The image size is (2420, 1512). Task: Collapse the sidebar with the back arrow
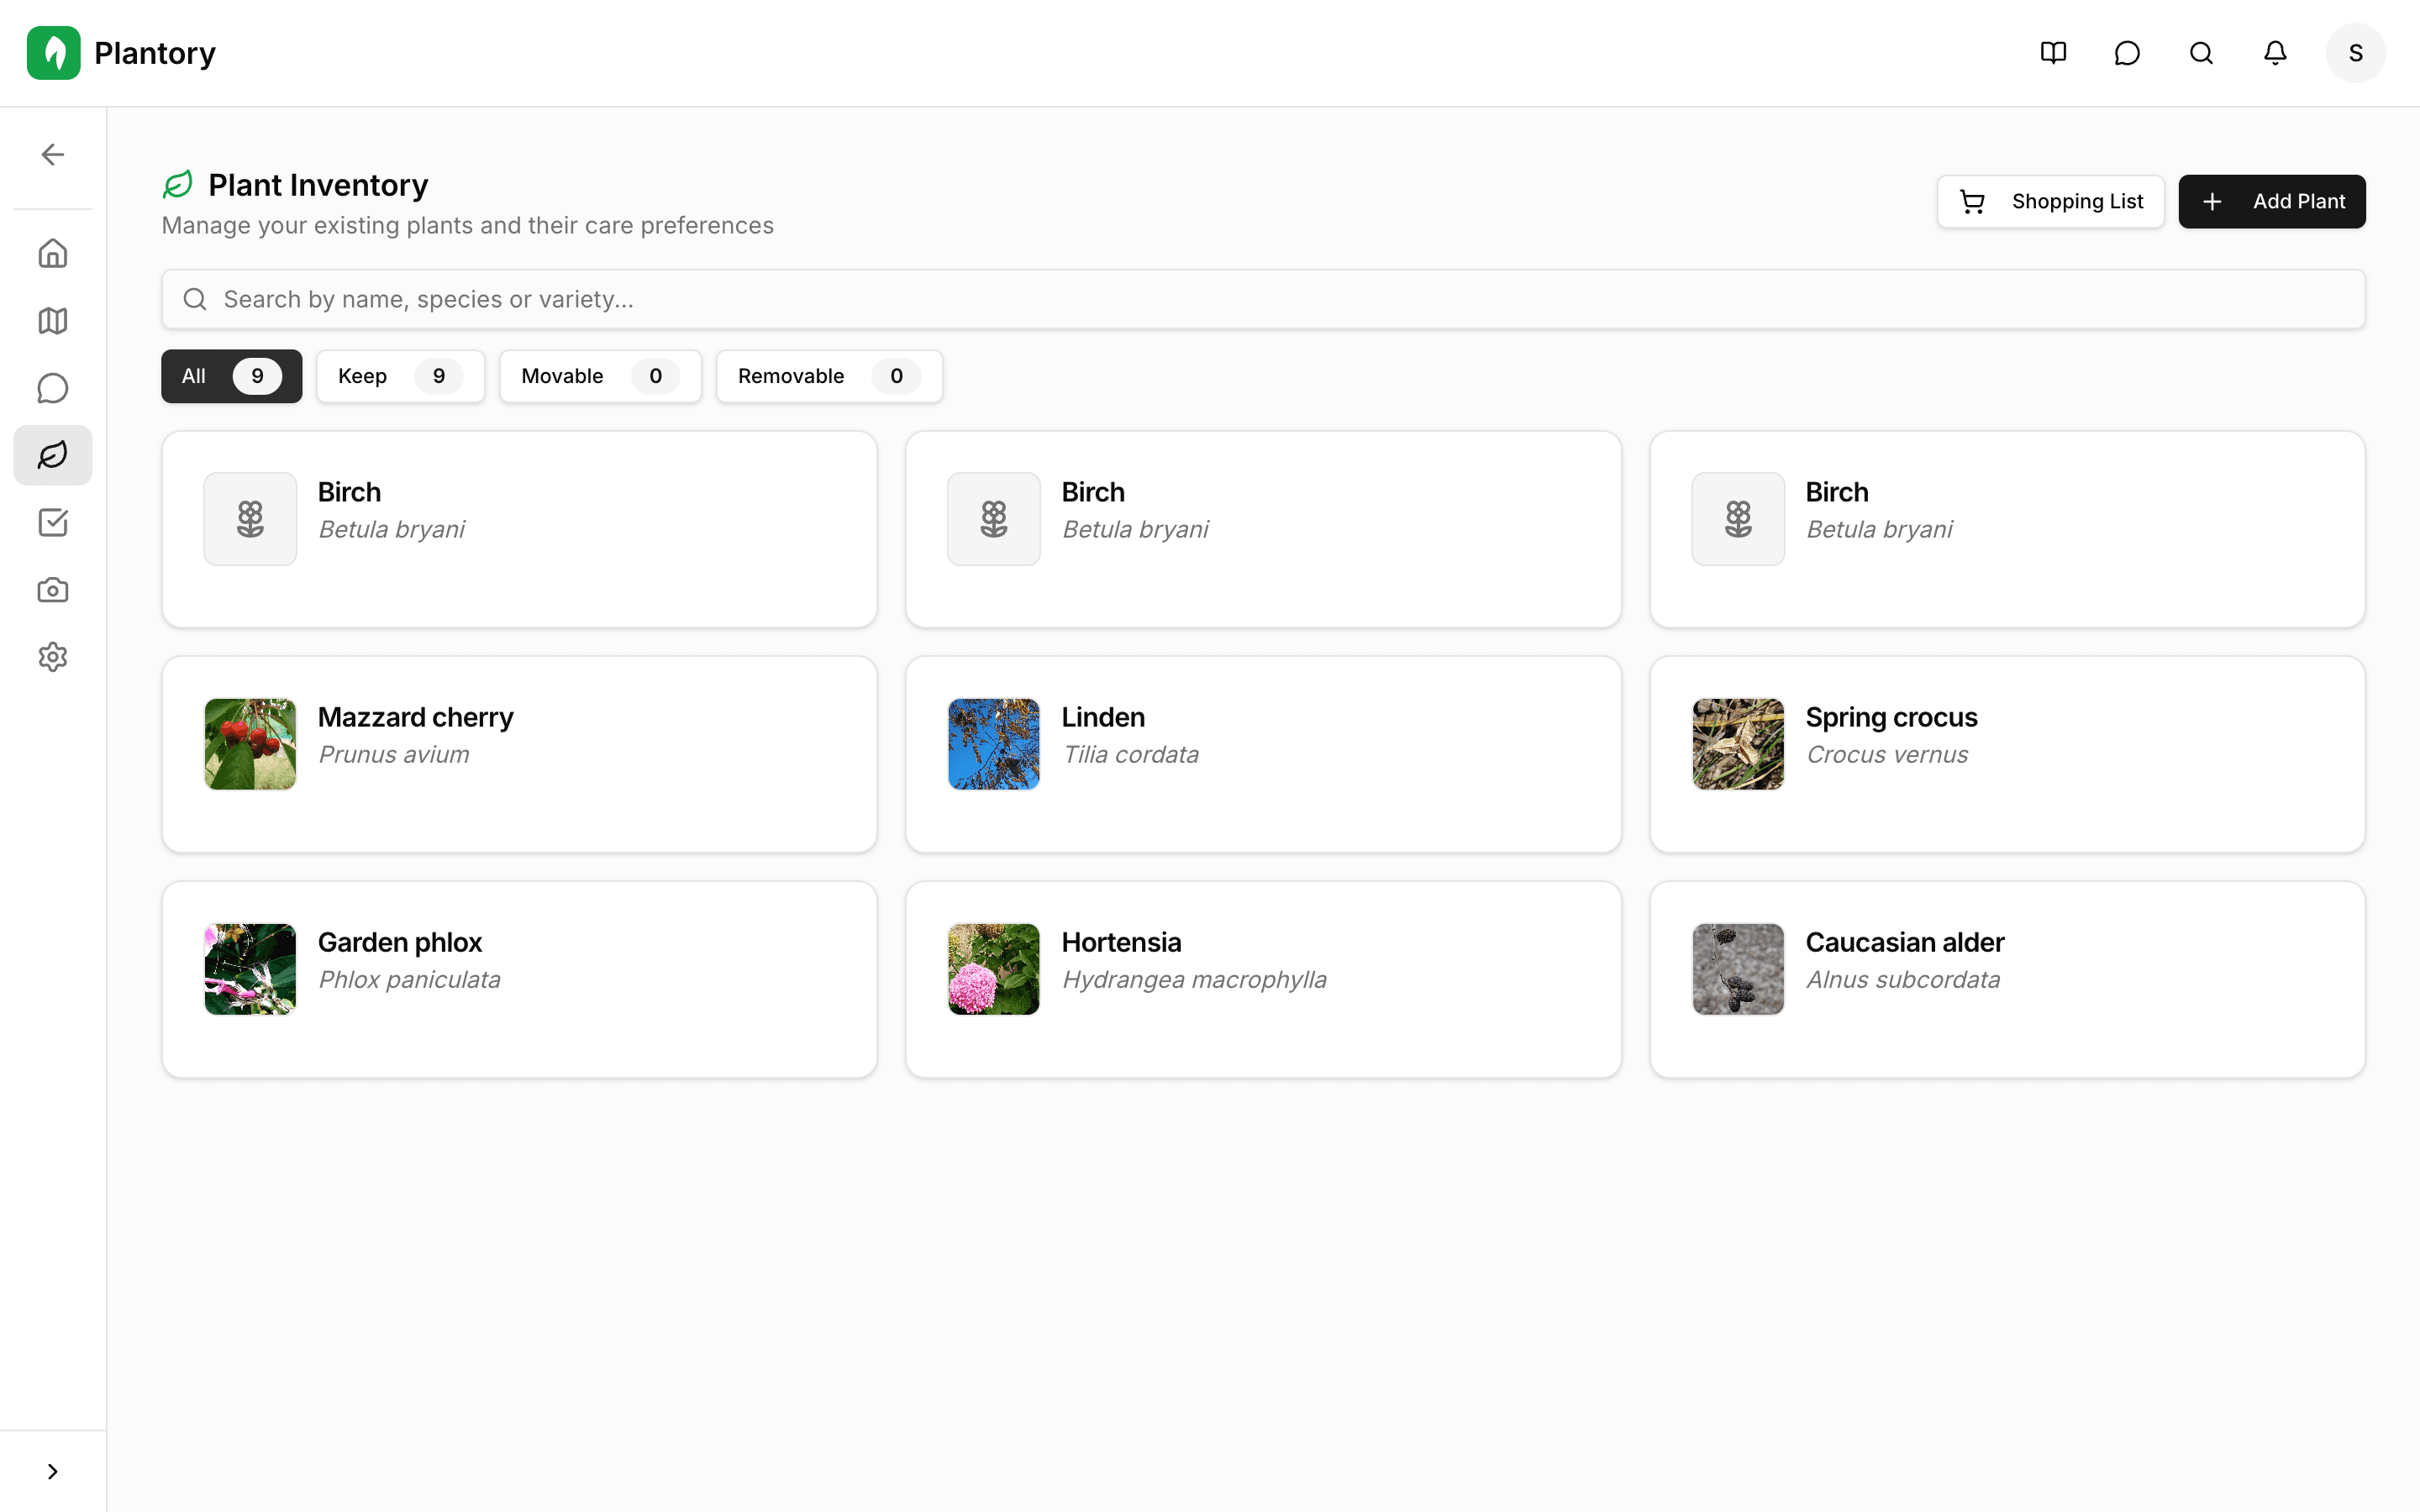(x=52, y=154)
